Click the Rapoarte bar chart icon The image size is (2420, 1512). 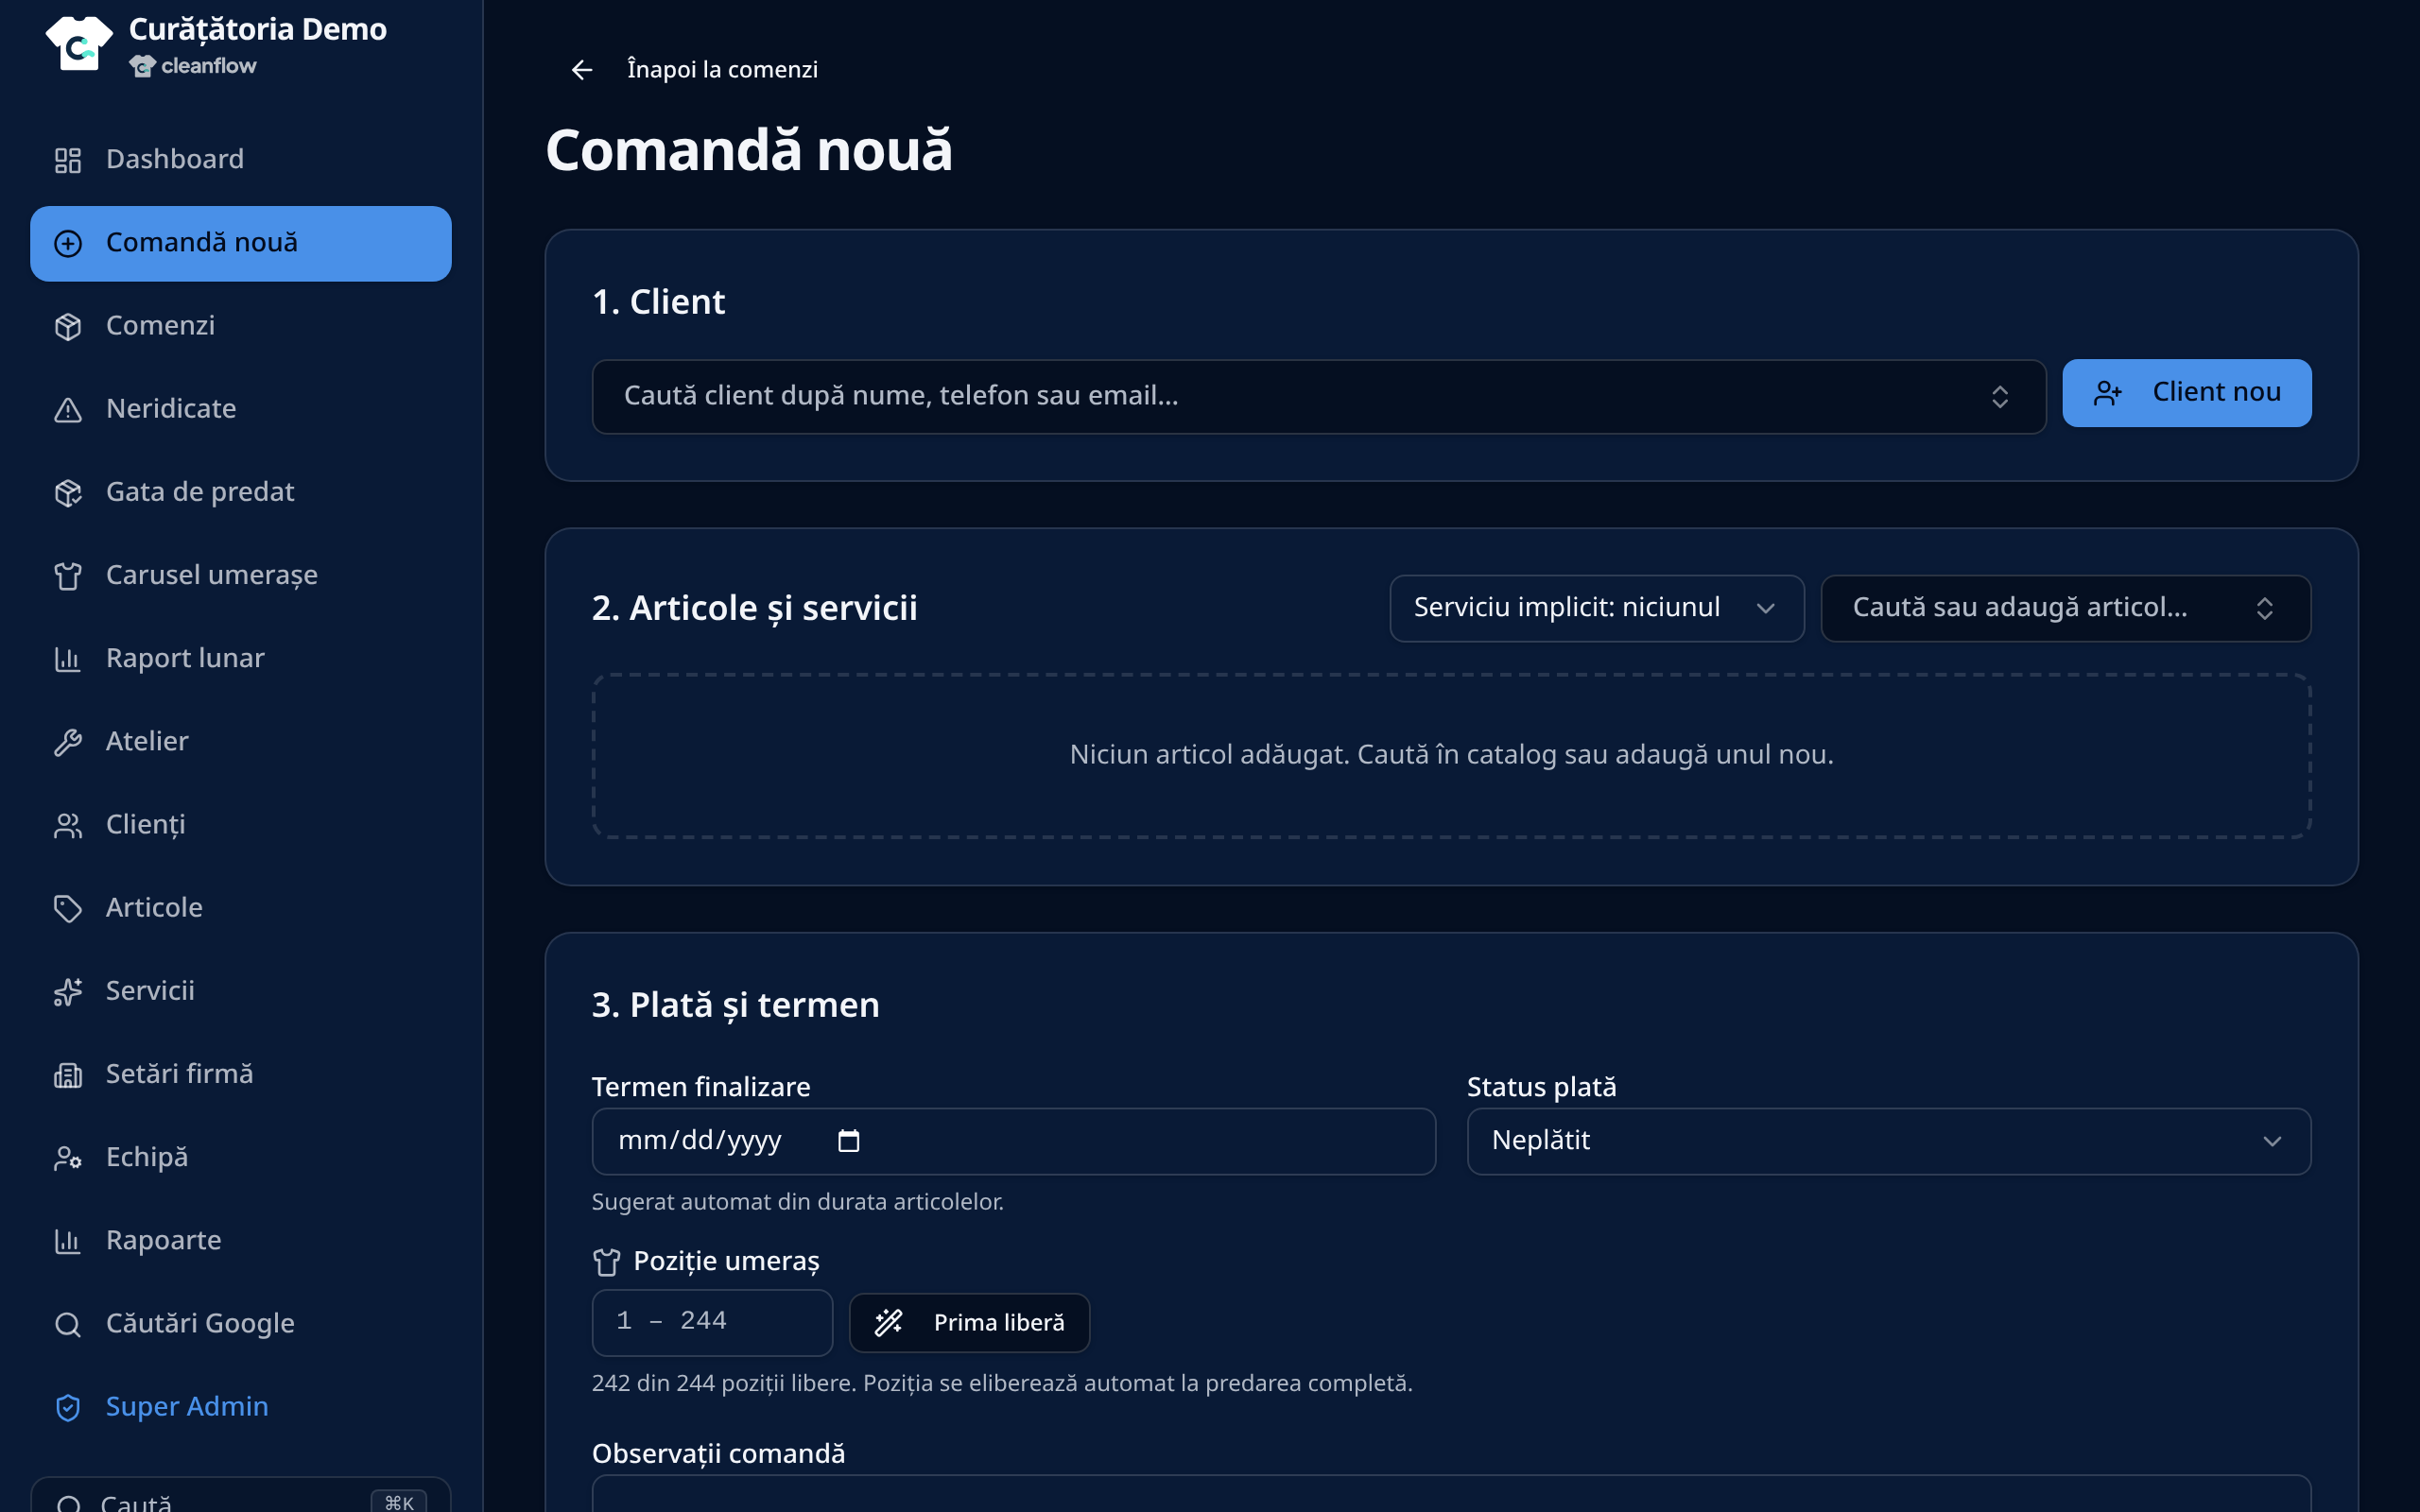click(x=67, y=1240)
